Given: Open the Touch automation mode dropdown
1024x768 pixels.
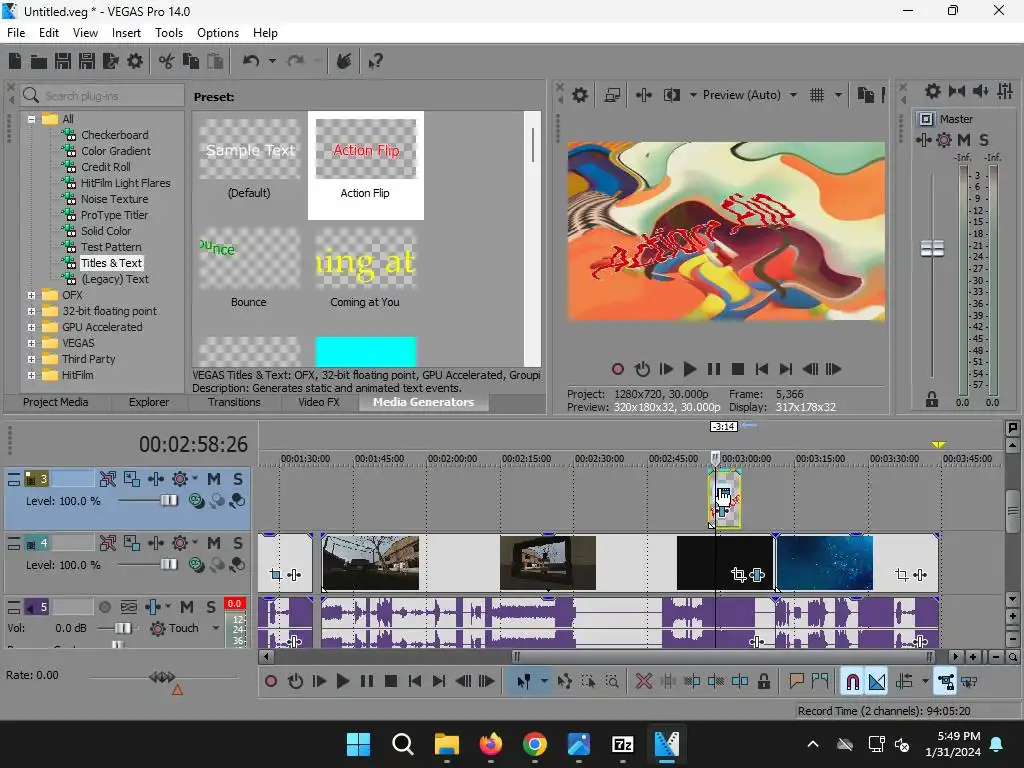Looking at the screenshot, I should tap(216, 628).
